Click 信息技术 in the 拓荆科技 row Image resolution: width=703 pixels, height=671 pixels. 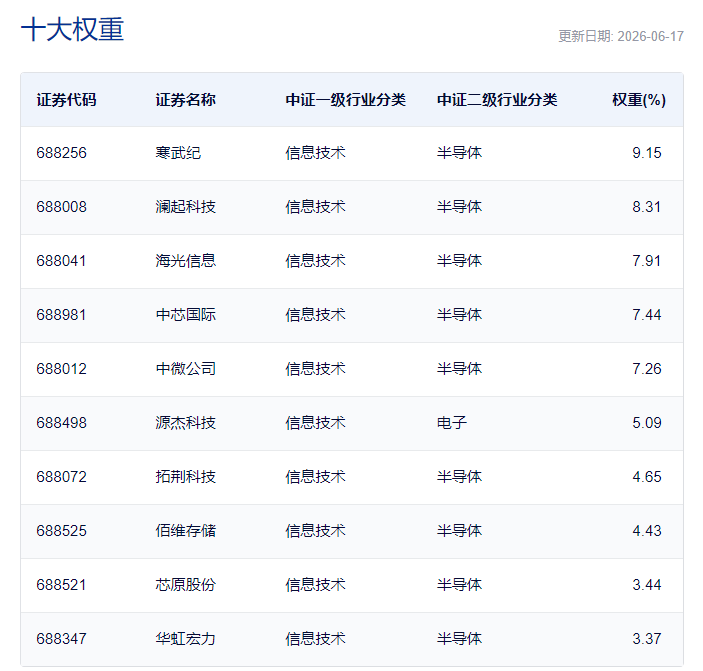(316, 477)
